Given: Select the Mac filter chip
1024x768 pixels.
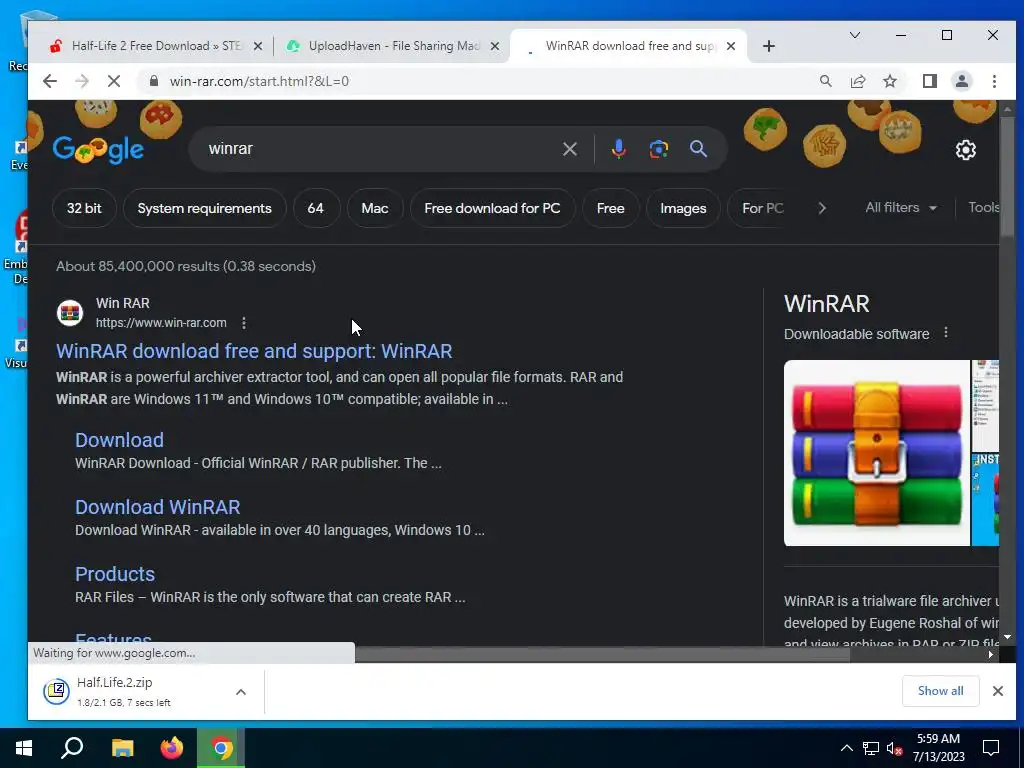Looking at the screenshot, I should [375, 208].
